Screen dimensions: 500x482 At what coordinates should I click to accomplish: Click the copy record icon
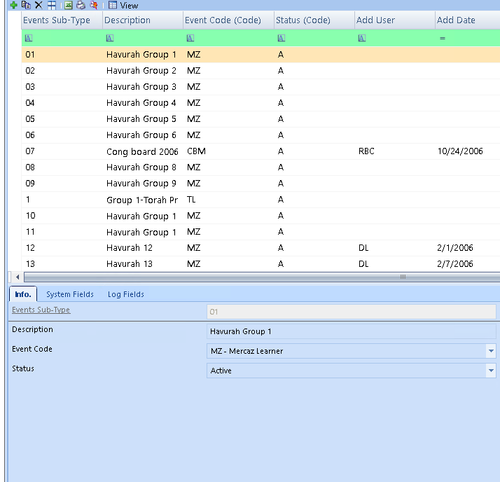click(x=26, y=5)
